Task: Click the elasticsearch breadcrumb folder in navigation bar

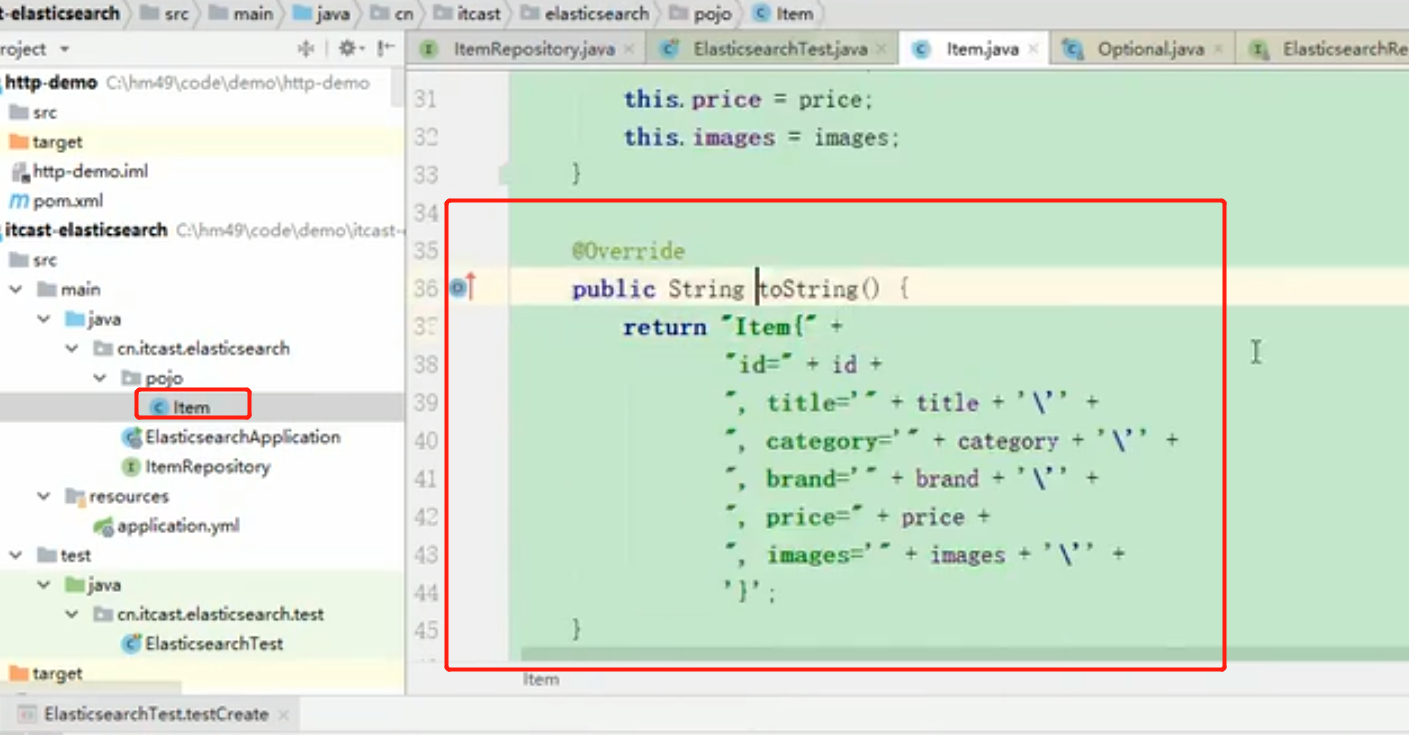Action: click(585, 14)
